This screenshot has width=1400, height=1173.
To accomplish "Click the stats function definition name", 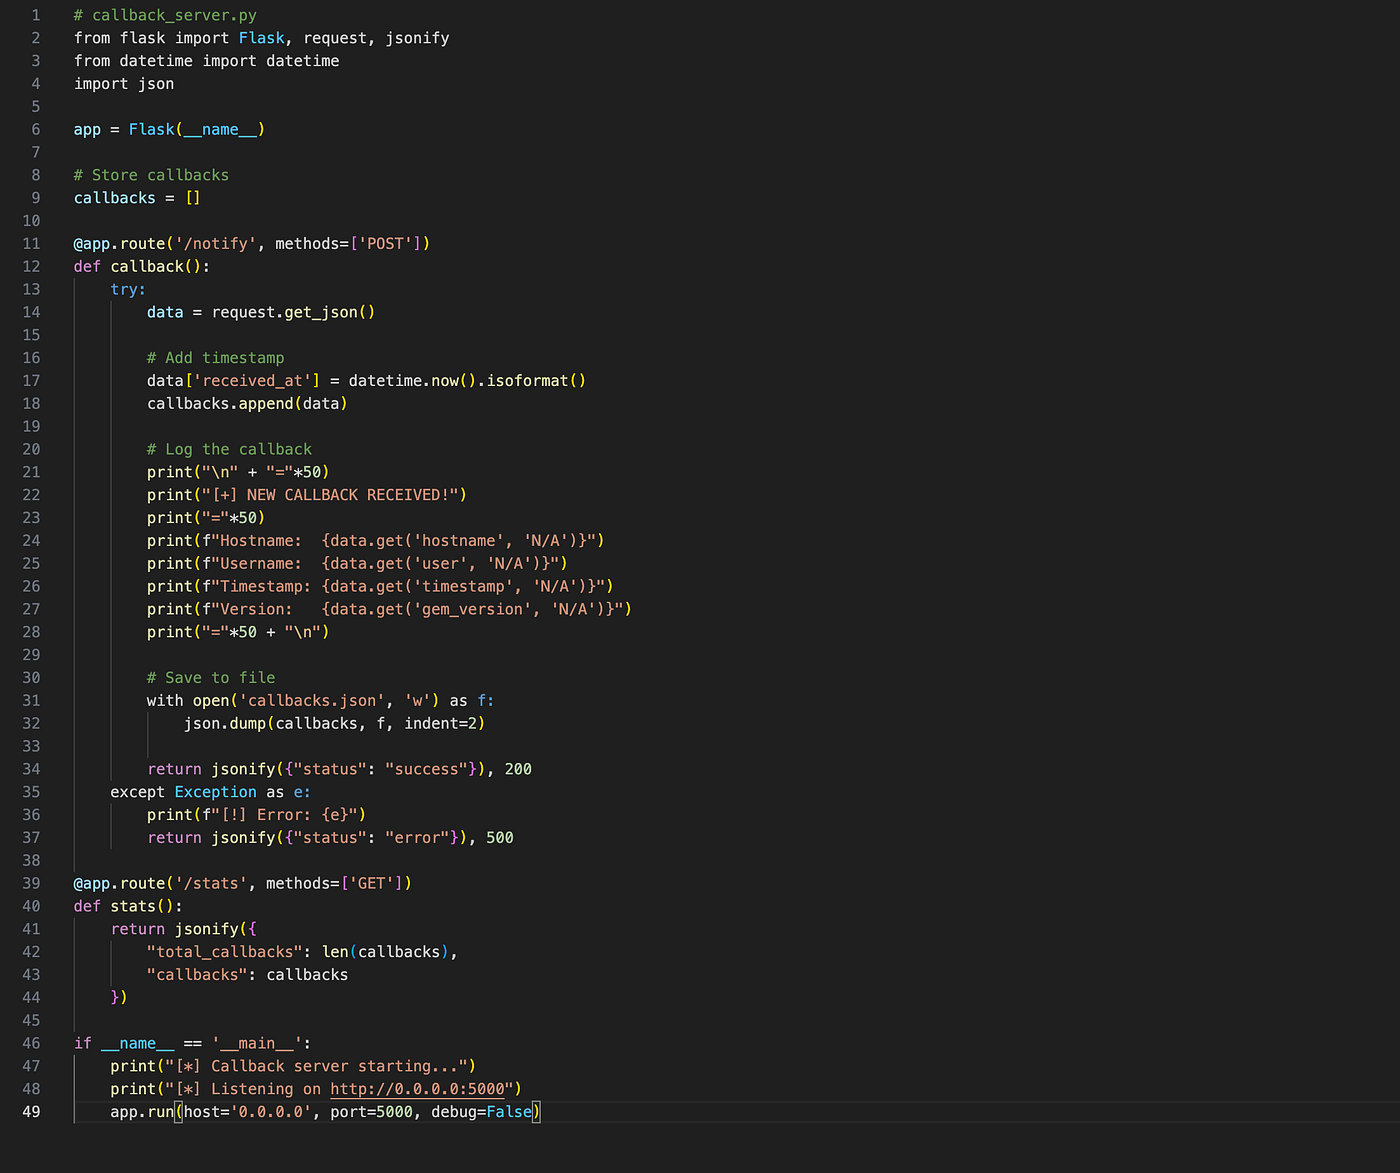I will click(133, 907).
